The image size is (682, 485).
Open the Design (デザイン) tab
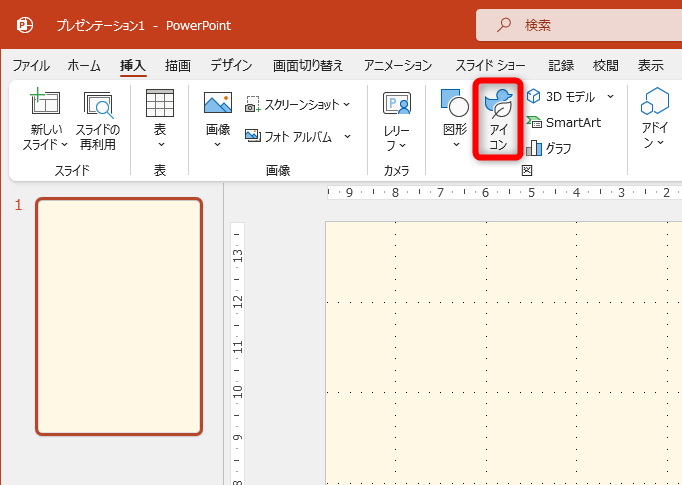click(x=231, y=66)
